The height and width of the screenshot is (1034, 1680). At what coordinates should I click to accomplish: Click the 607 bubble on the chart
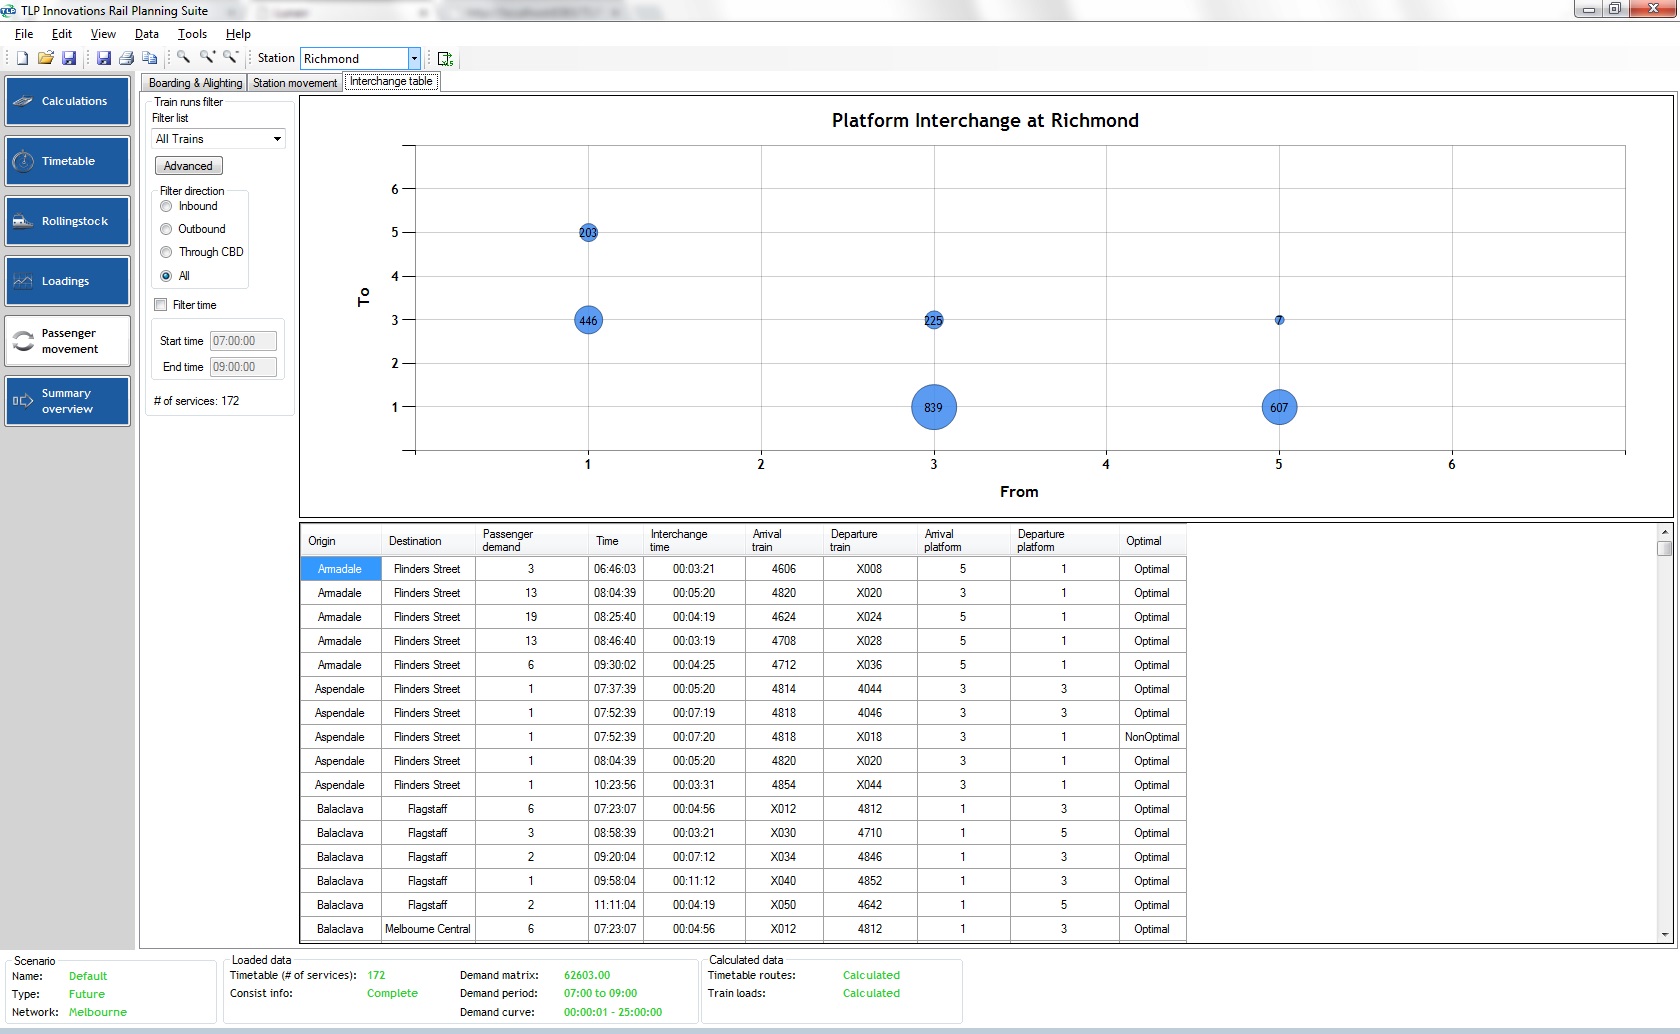[x=1279, y=407]
